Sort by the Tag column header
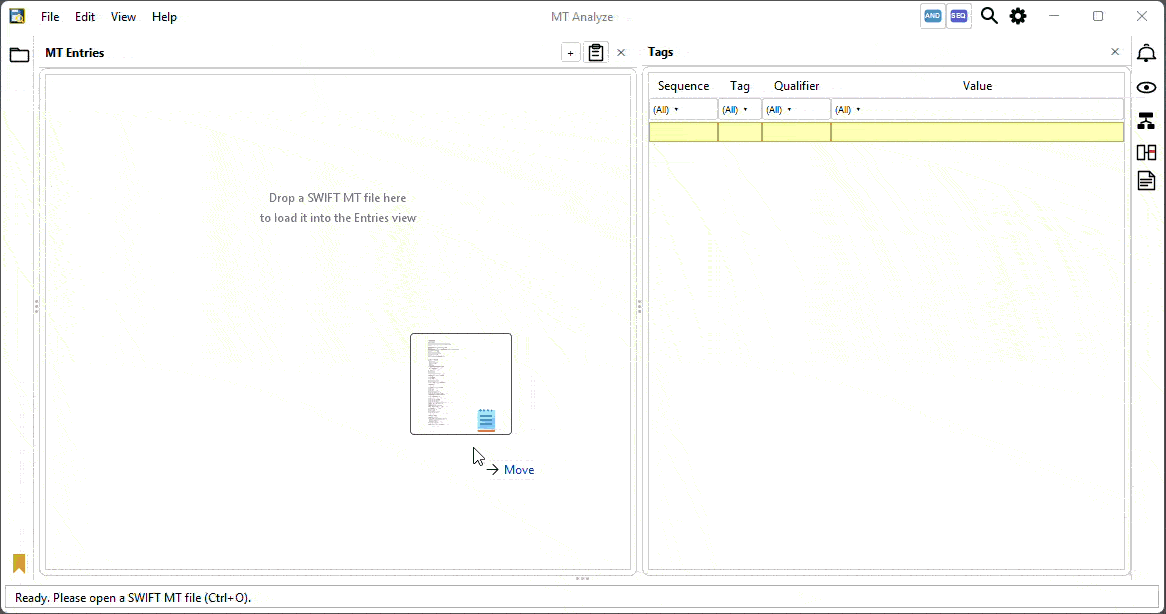This screenshot has width=1166, height=614. coord(740,85)
